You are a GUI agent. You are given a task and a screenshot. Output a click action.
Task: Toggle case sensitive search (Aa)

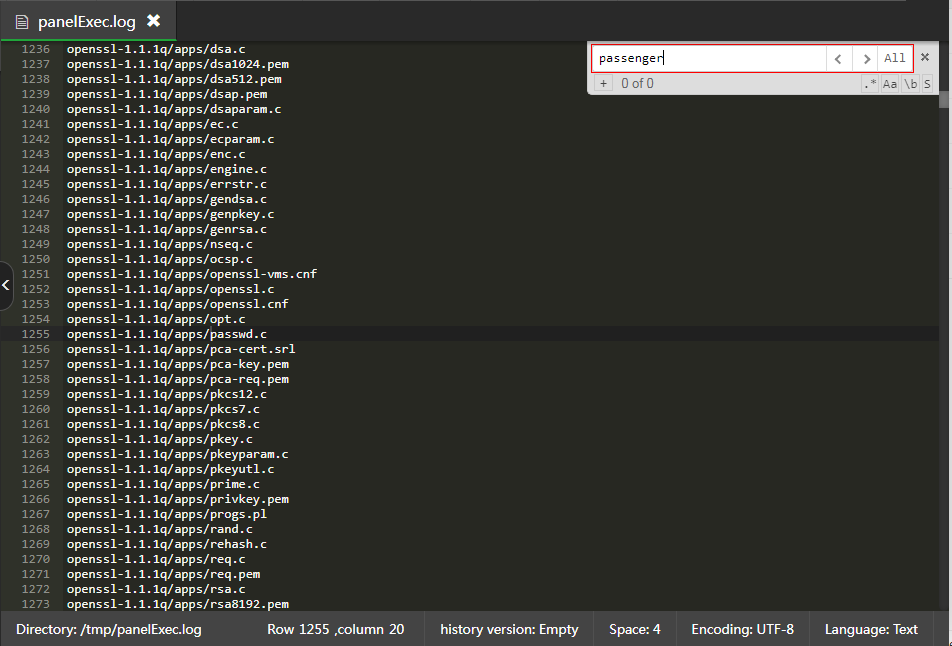point(890,84)
